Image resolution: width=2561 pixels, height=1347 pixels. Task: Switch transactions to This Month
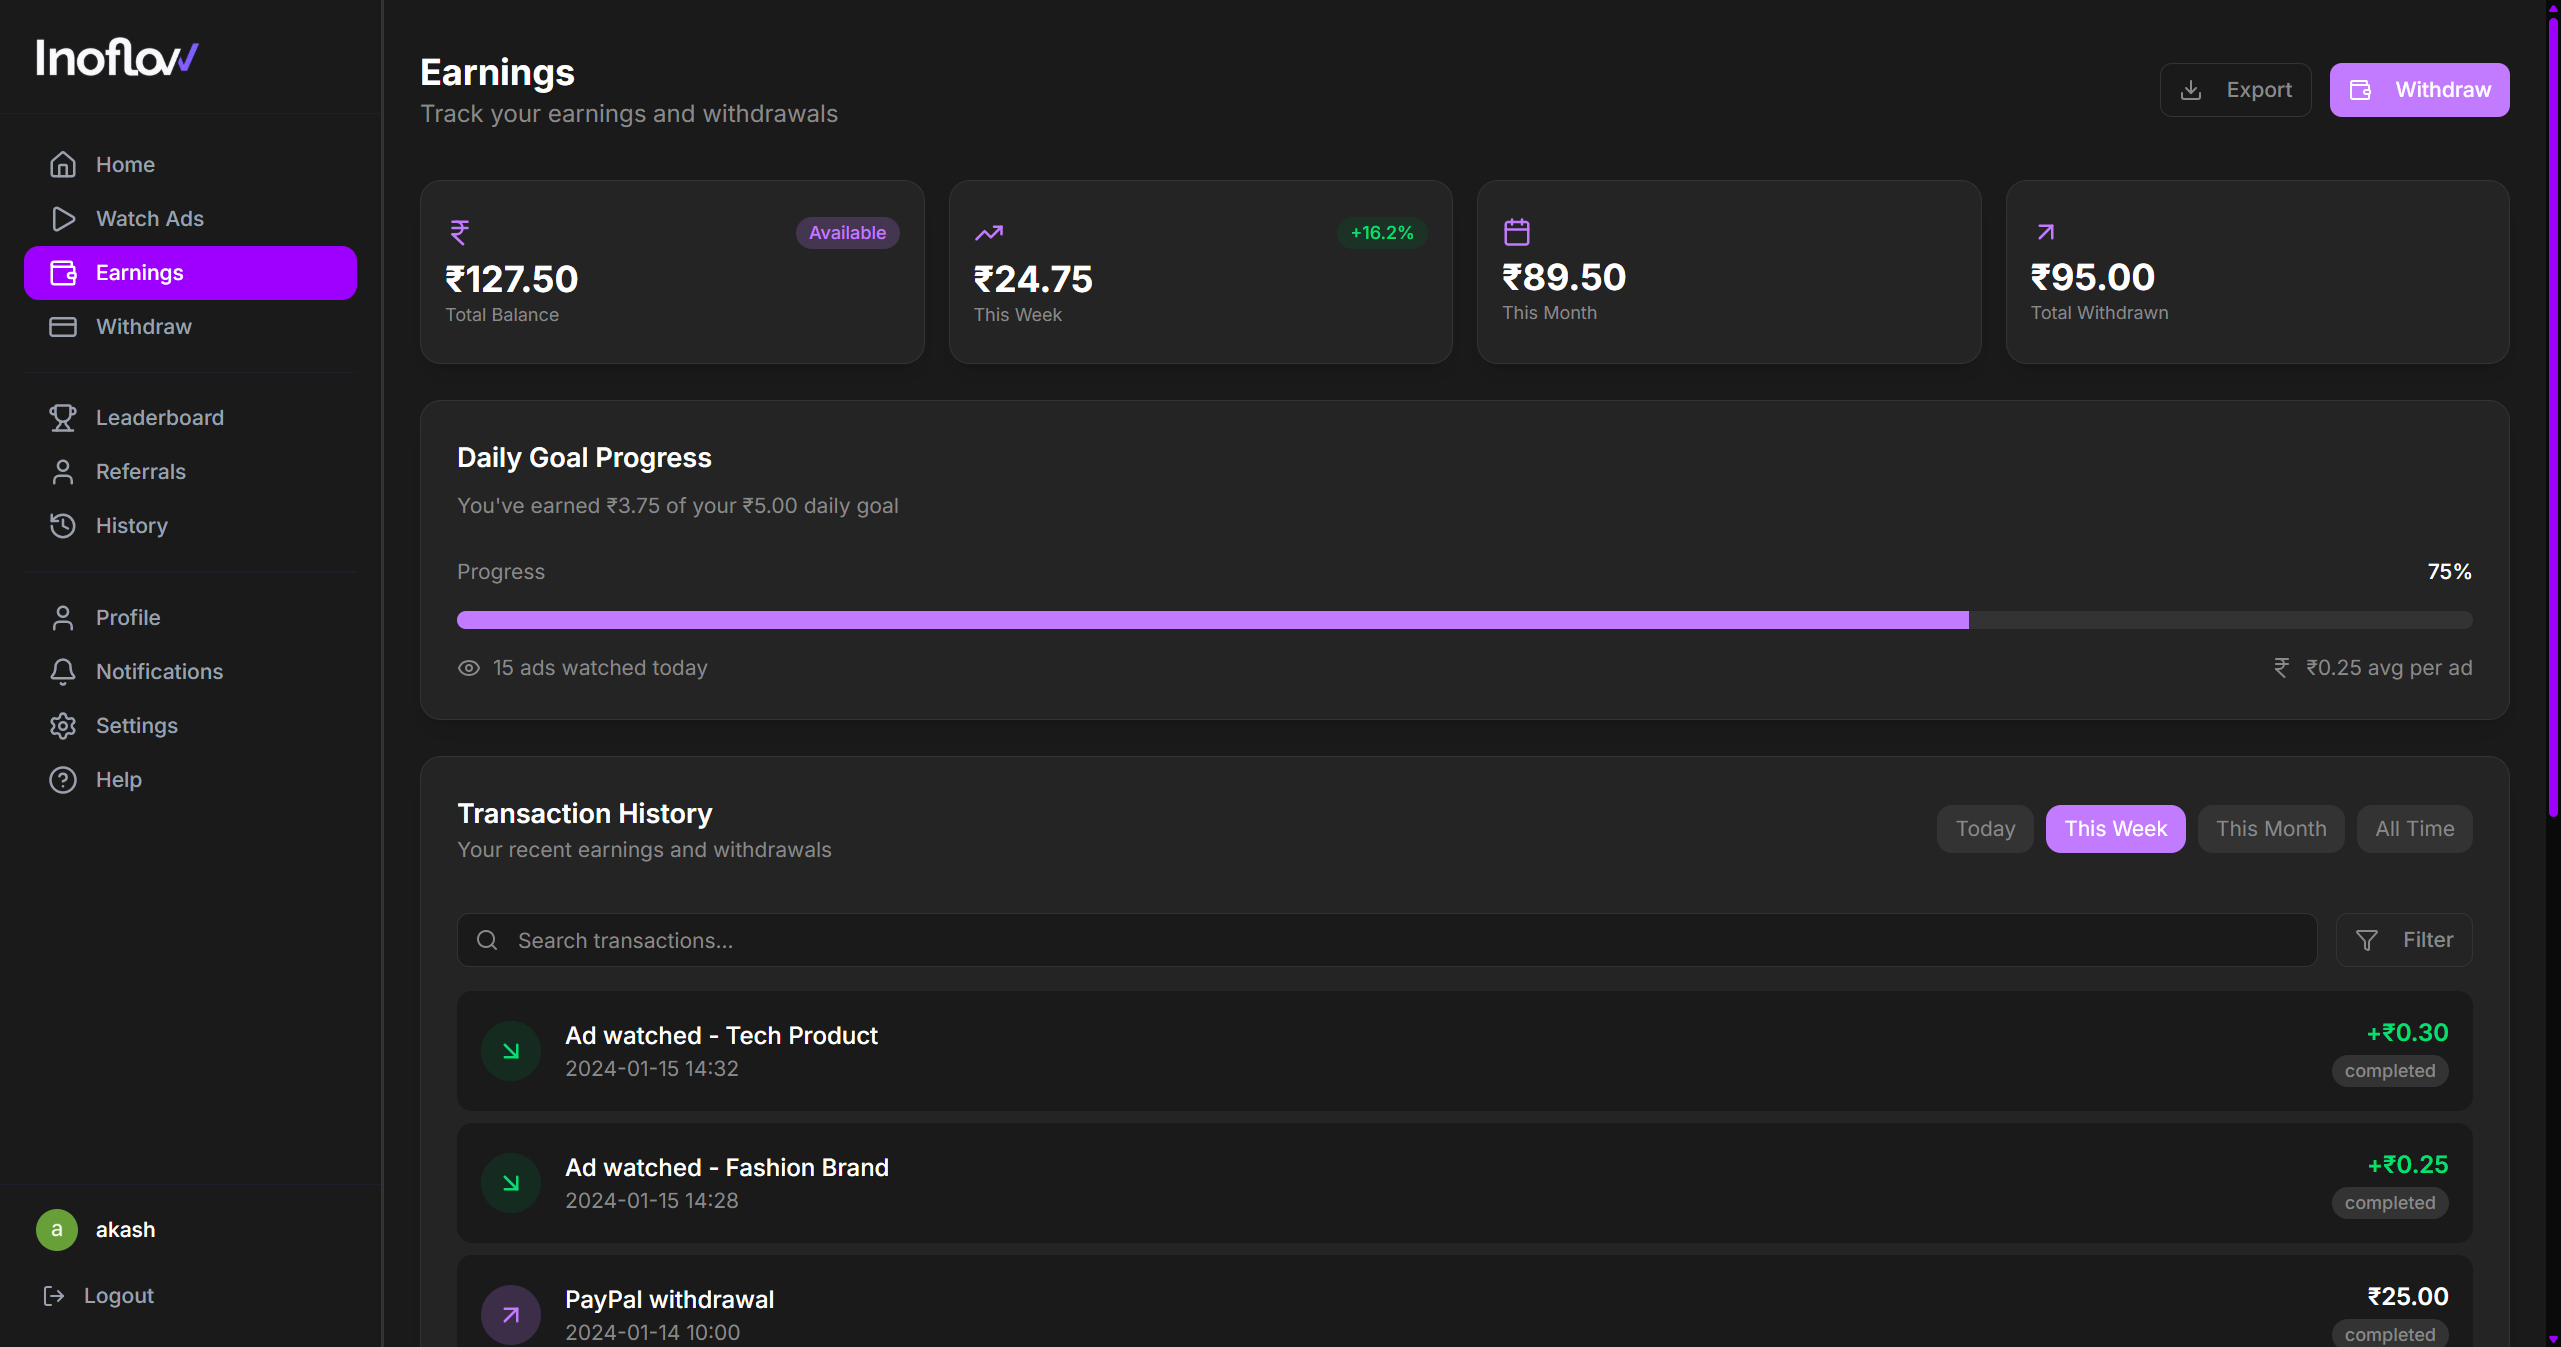[2270, 828]
